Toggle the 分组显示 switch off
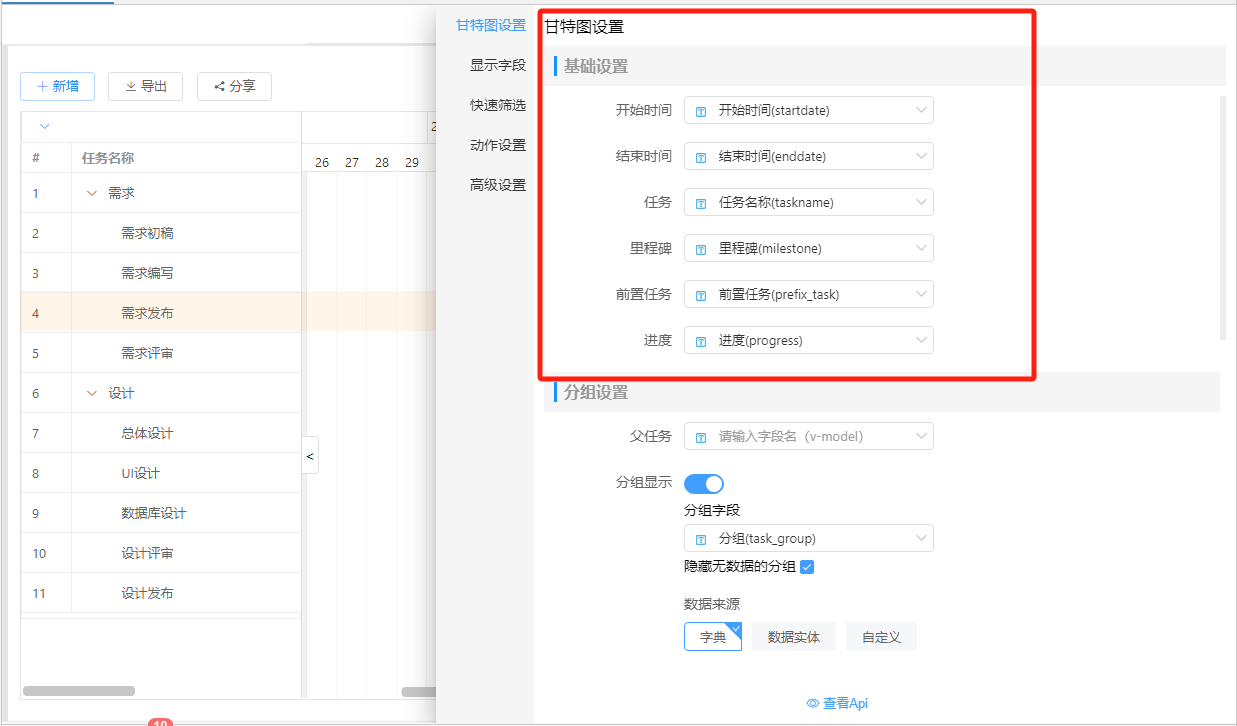1237x726 pixels. 704,484
